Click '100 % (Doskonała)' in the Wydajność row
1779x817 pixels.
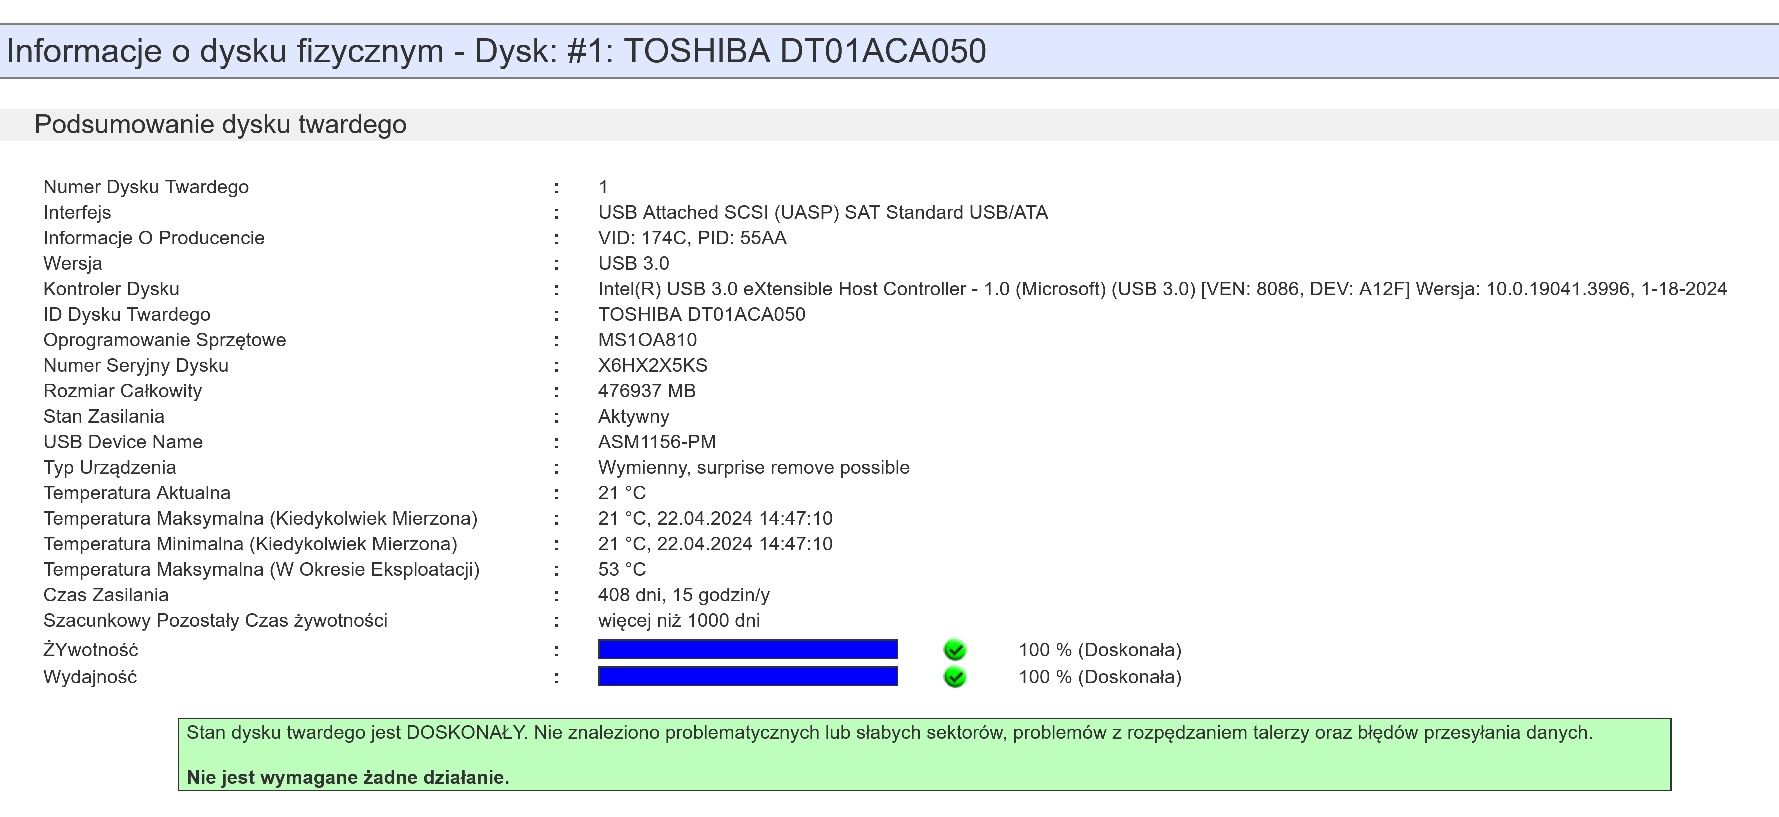pos(1100,677)
